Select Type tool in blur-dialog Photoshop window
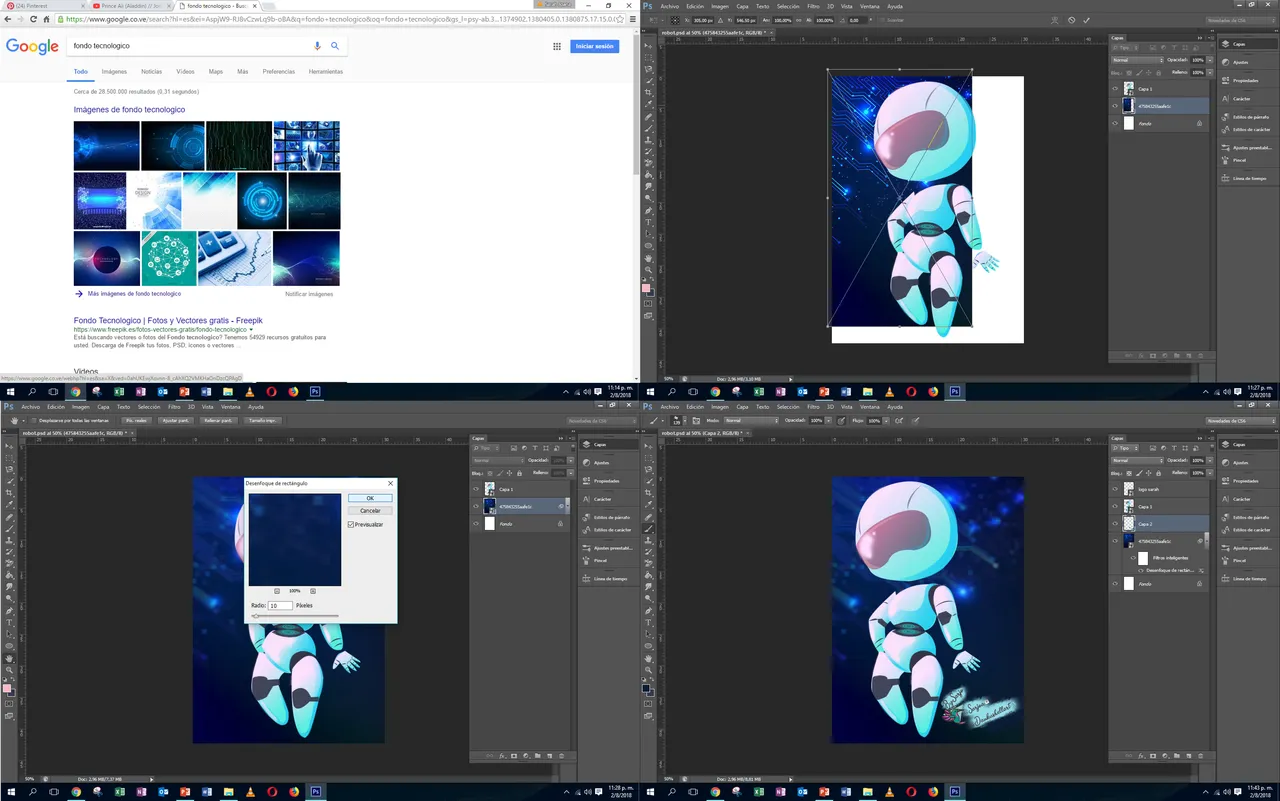This screenshot has height=801, width=1280. tap(9, 622)
